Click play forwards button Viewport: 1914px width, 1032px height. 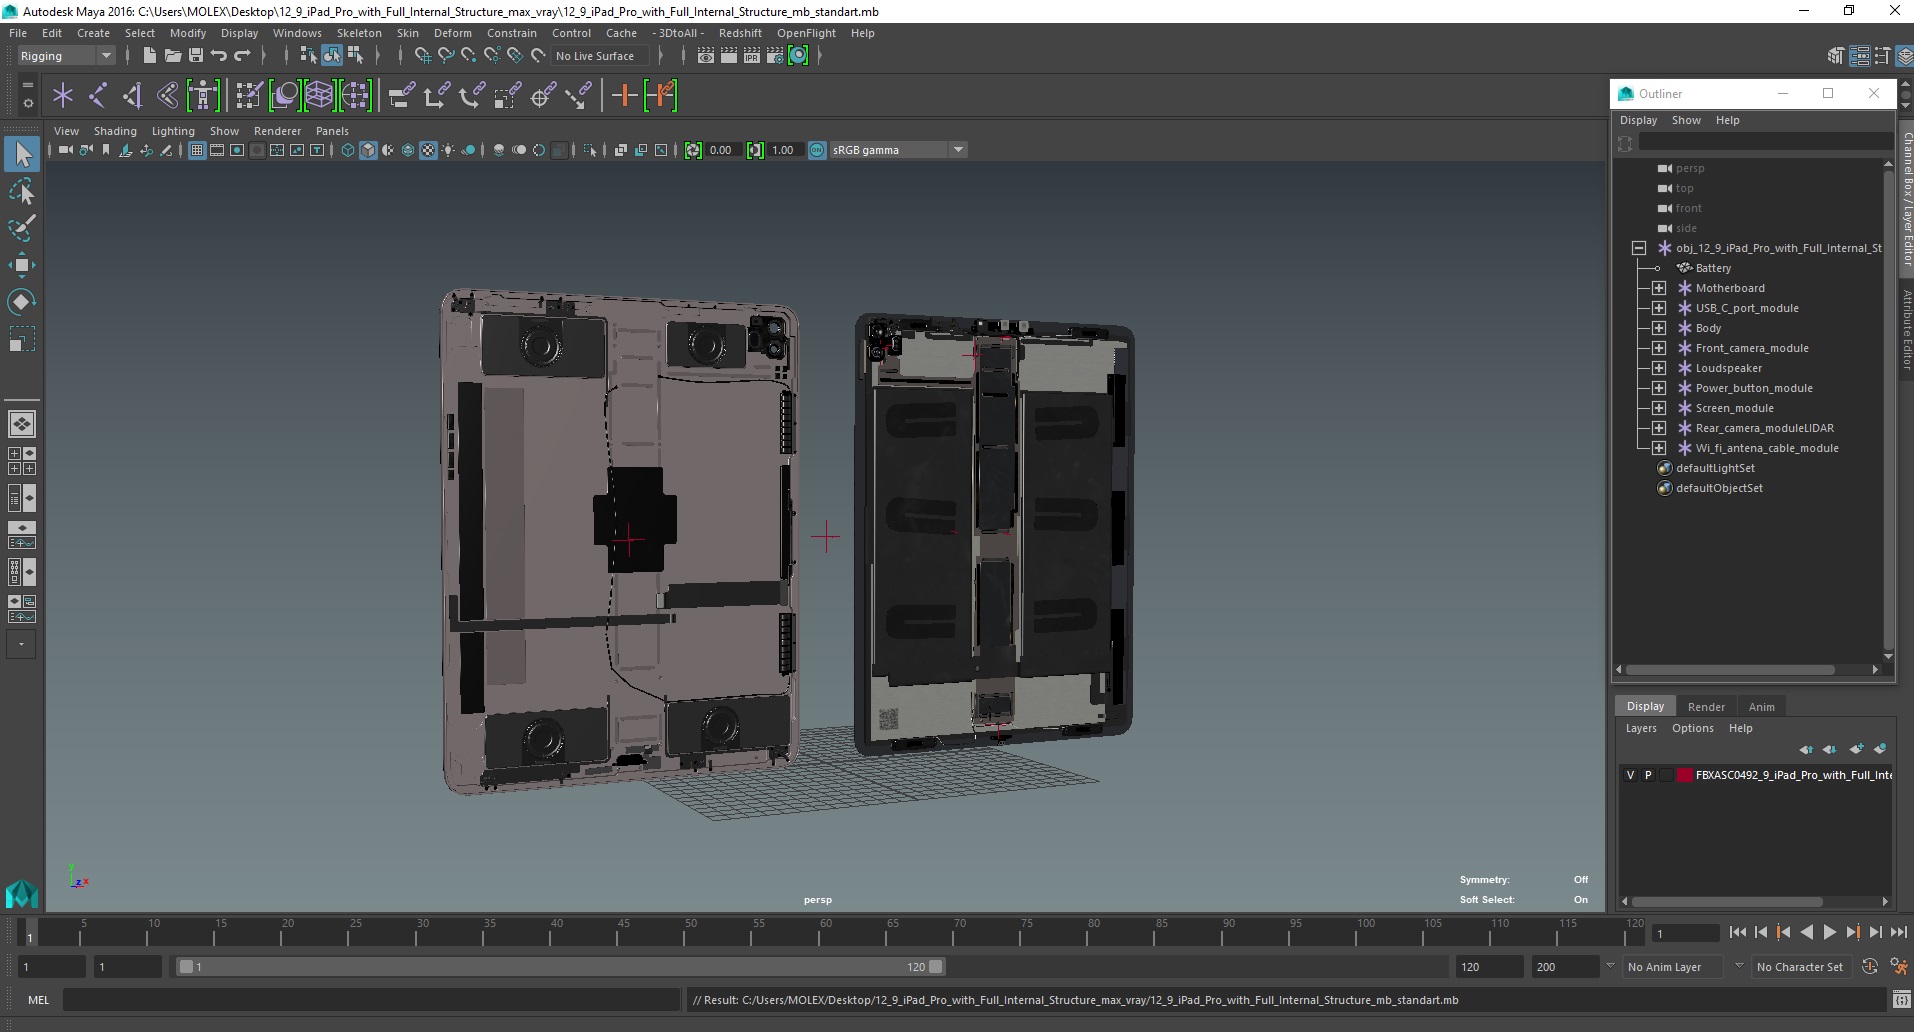pyautogui.click(x=1829, y=932)
